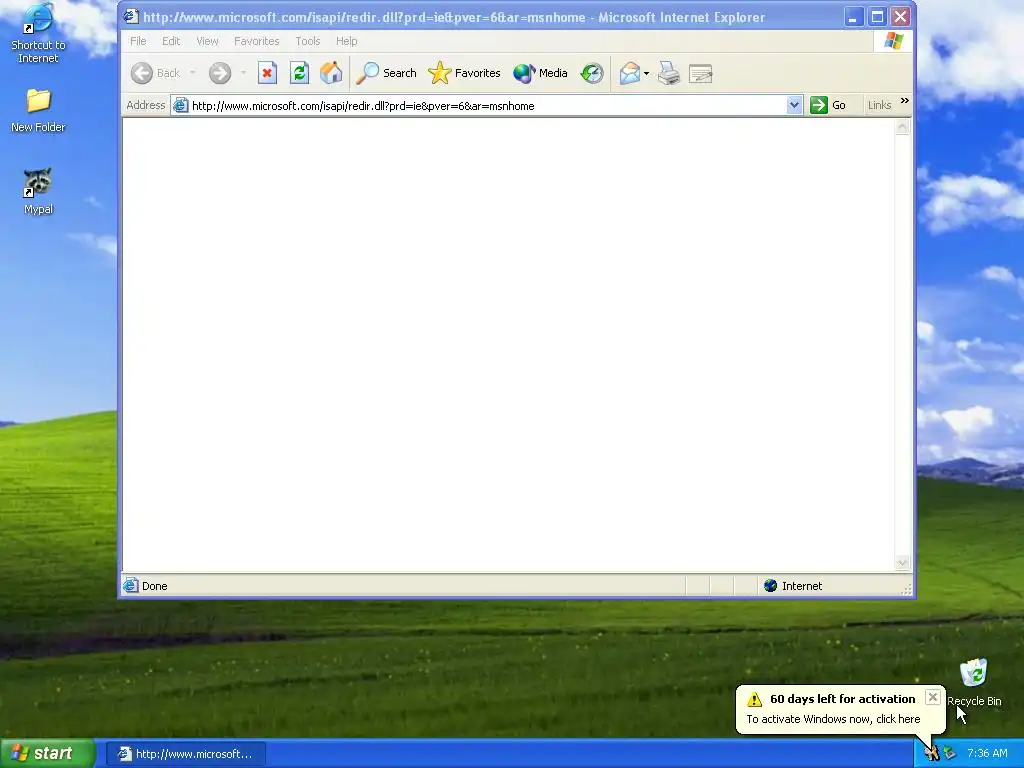Open the Favorites pane from the toolbar
This screenshot has height=768, width=1024.
464,73
